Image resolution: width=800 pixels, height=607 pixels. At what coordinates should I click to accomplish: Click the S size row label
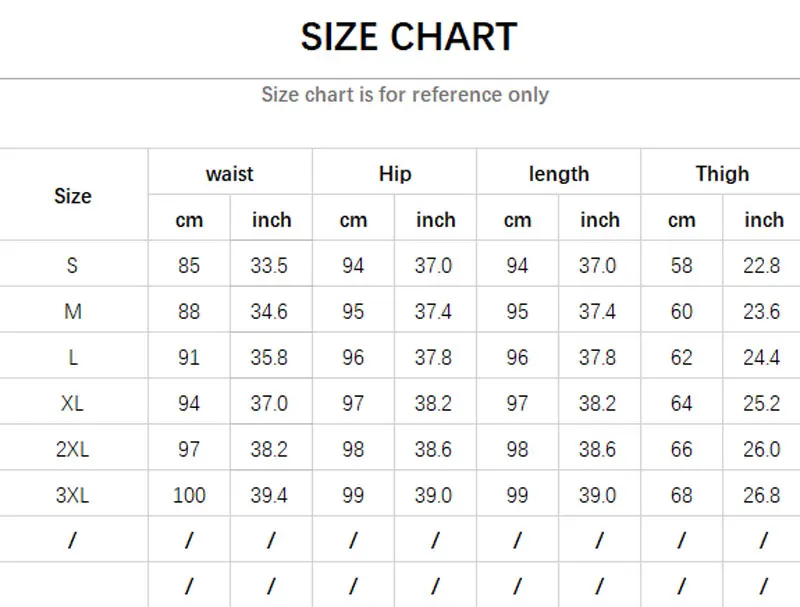(73, 266)
